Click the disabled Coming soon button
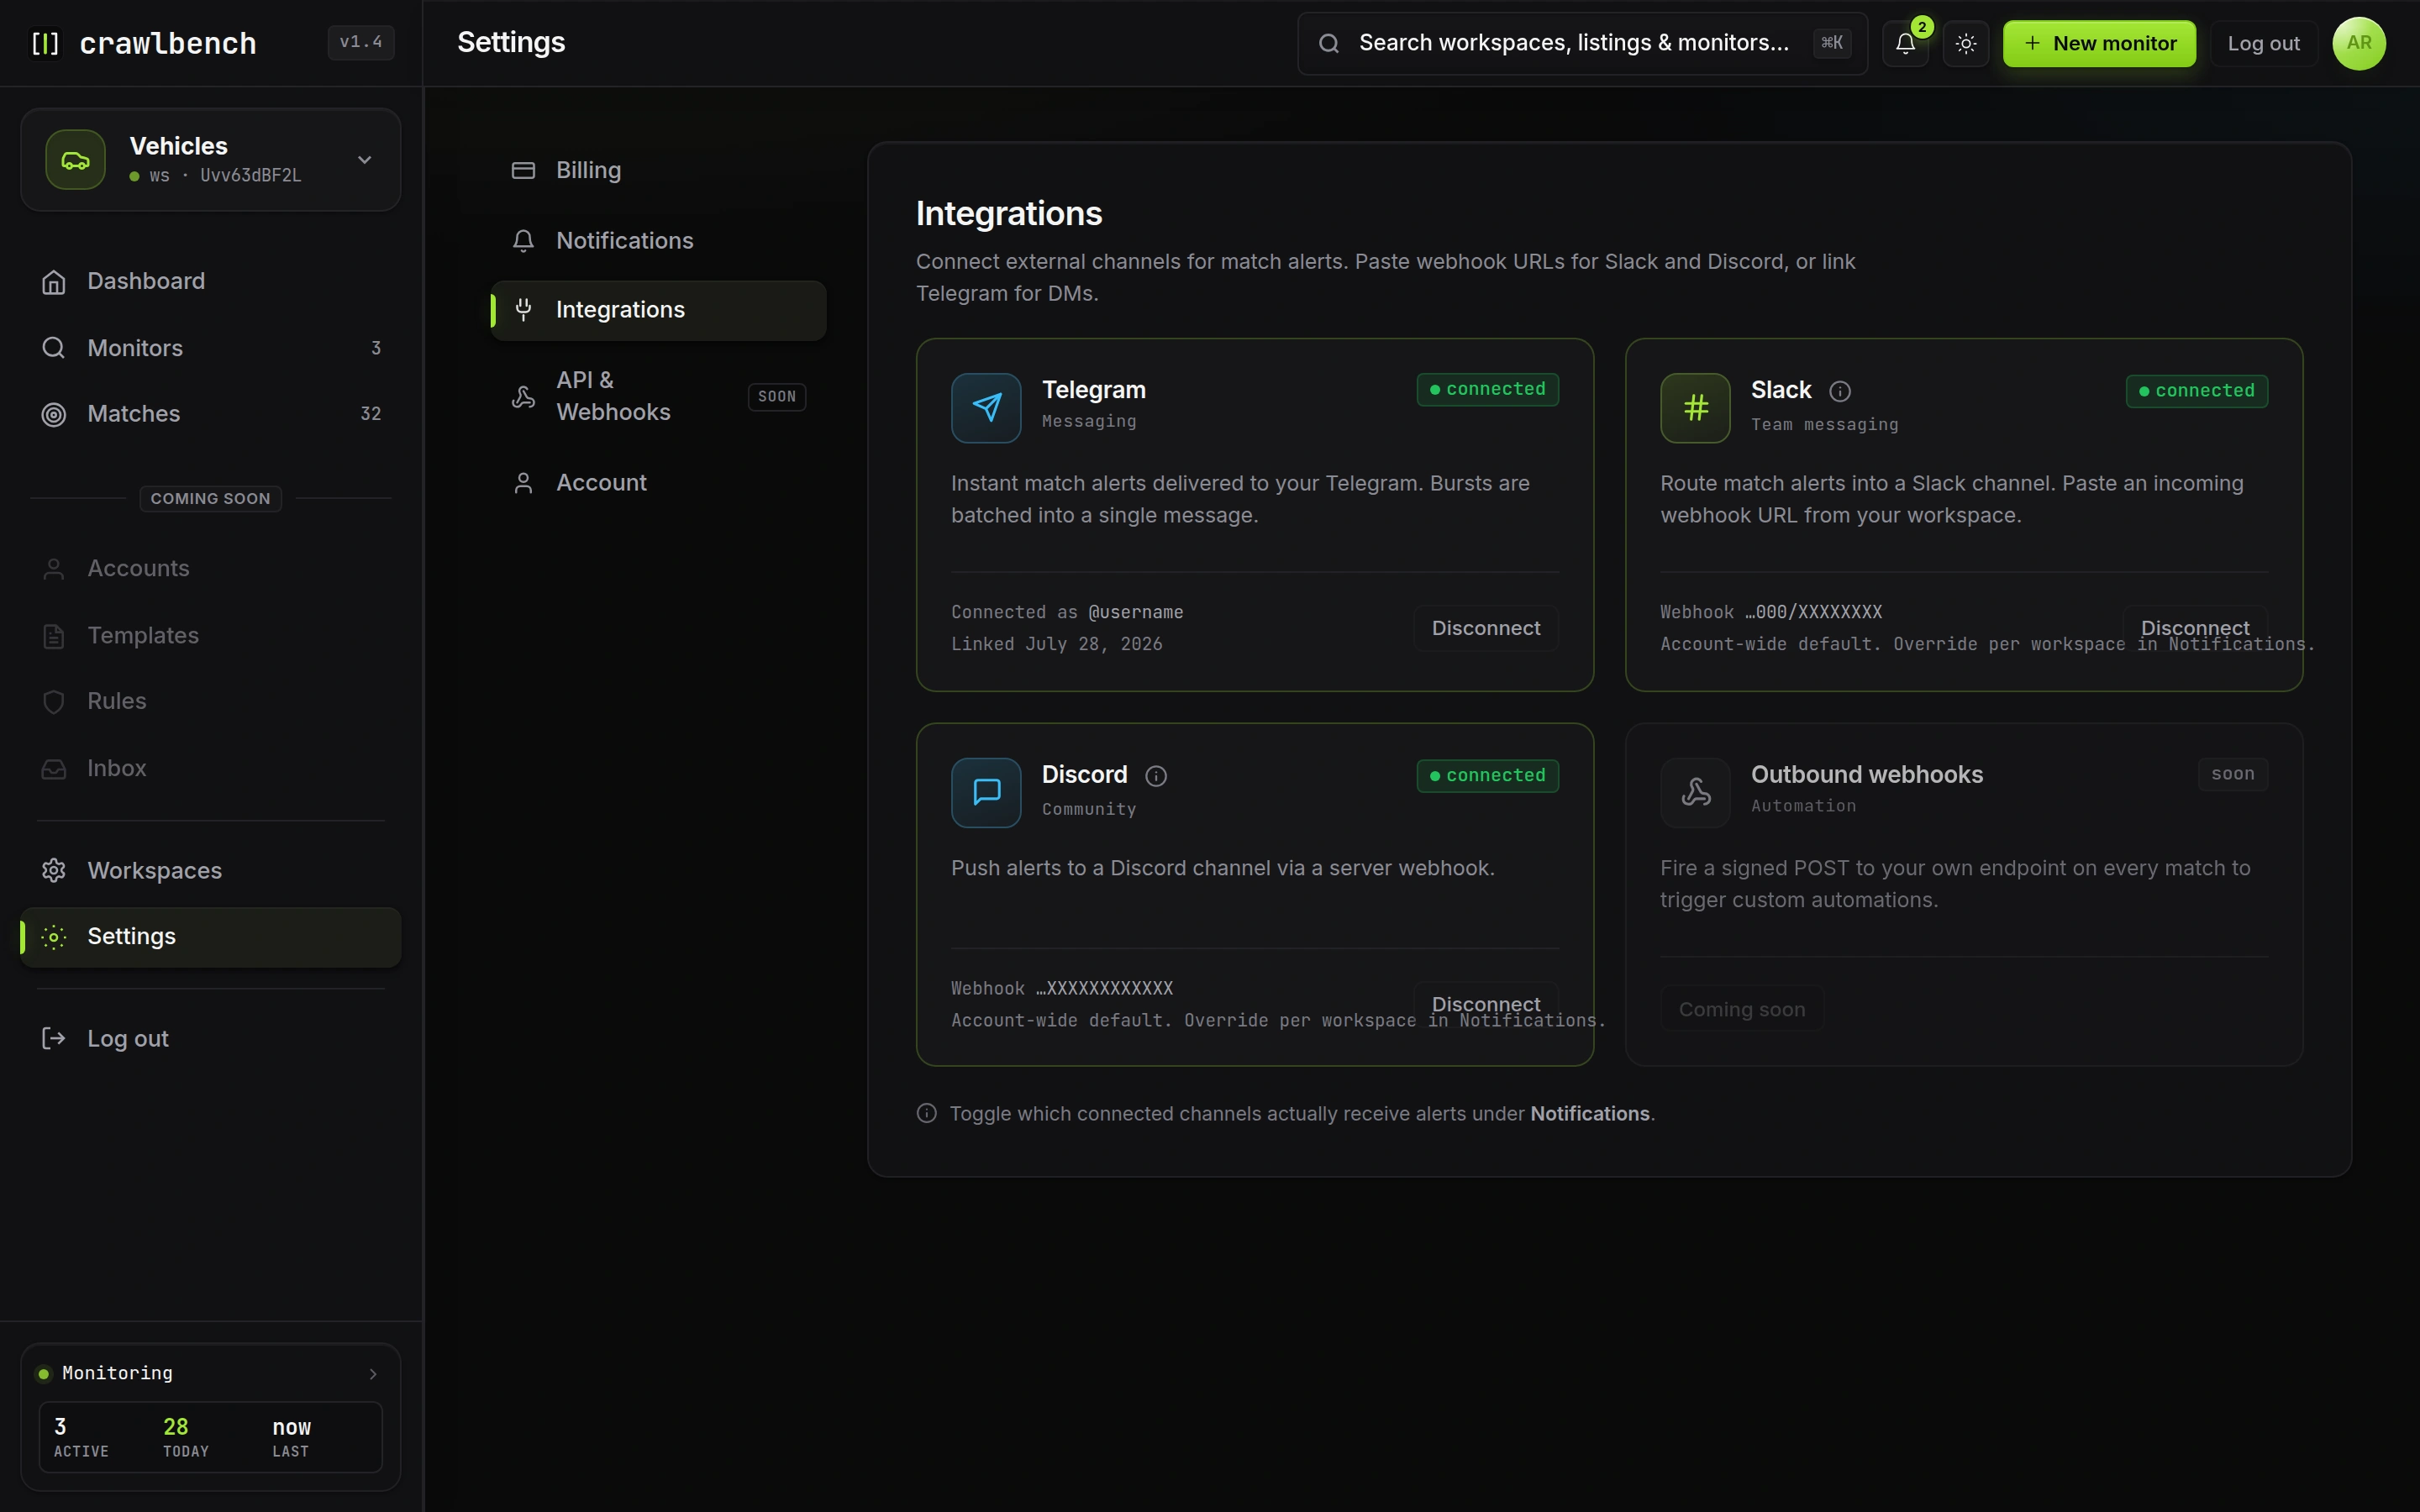Screen dimensions: 2420x1512 coord(1741,1010)
